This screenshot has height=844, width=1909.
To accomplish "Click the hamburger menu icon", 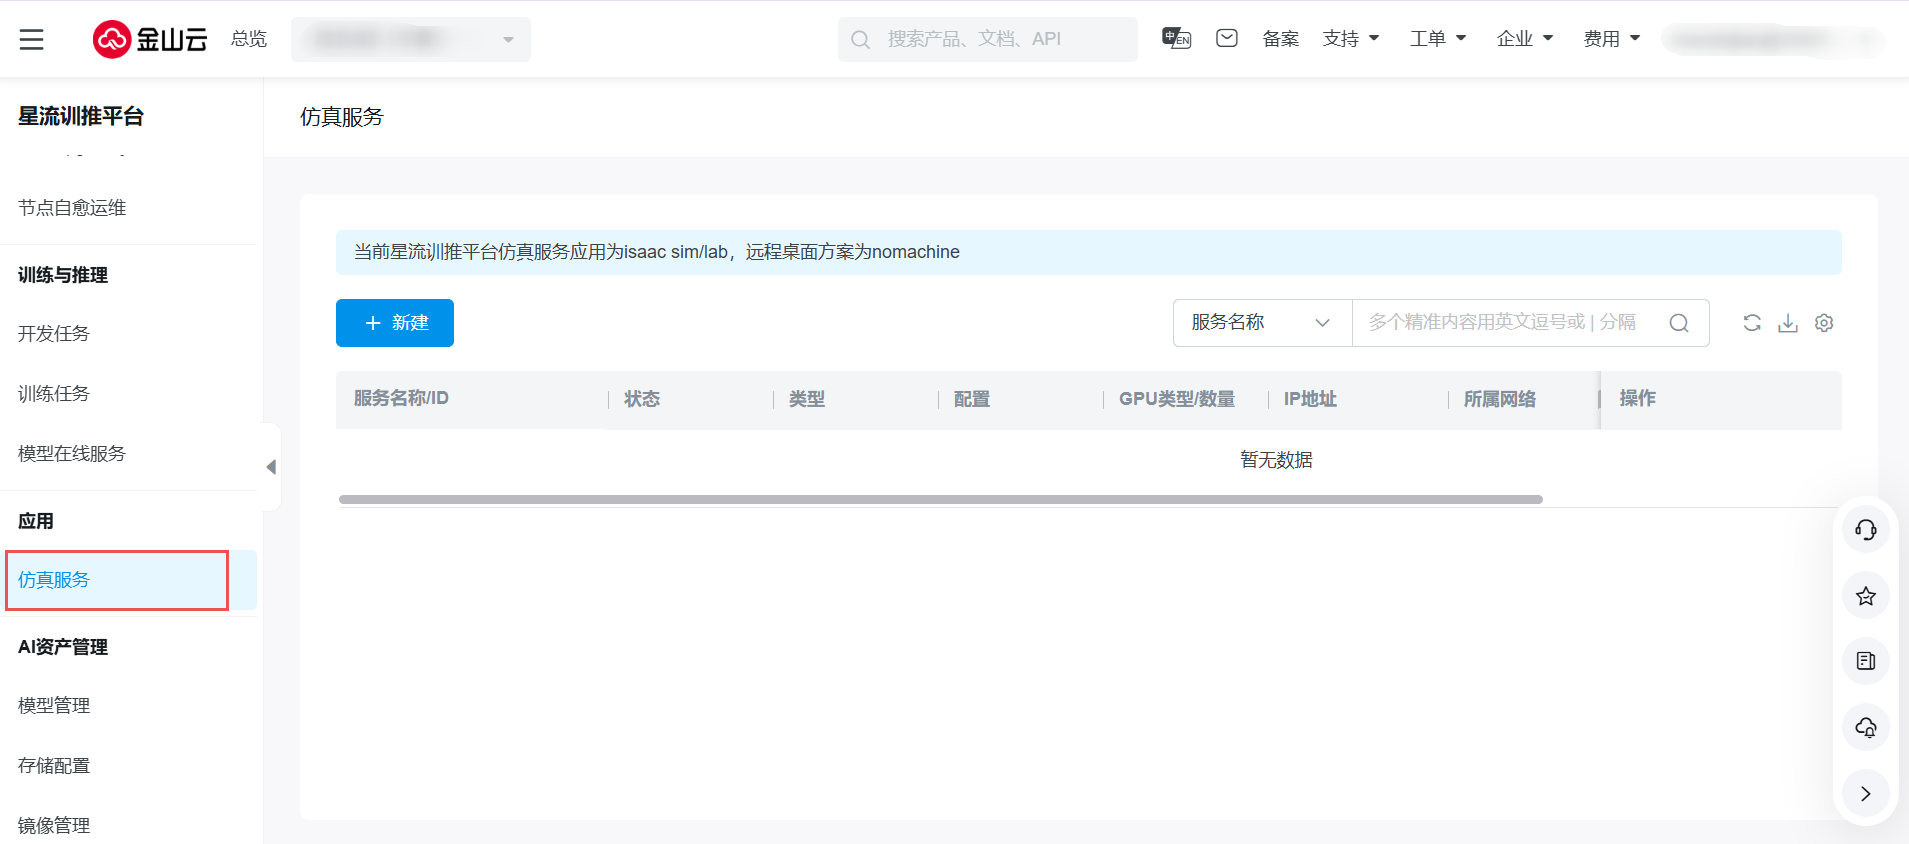I will pyautogui.click(x=31, y=39).
